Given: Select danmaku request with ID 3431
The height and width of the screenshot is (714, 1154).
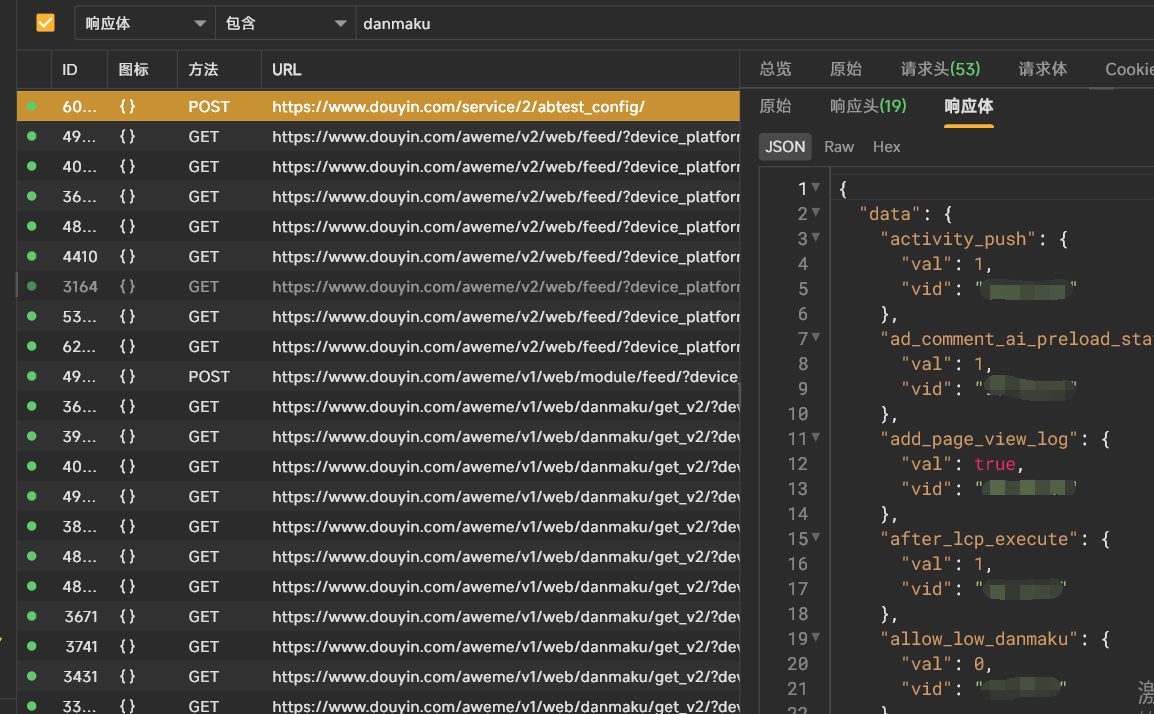Looking at the screenshot, I should pyautogui.click(x=378, y=676).
